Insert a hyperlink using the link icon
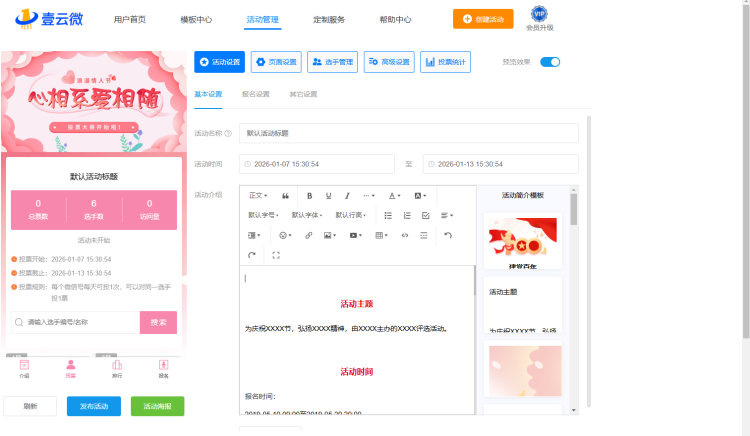 click(x=308, y=235)
